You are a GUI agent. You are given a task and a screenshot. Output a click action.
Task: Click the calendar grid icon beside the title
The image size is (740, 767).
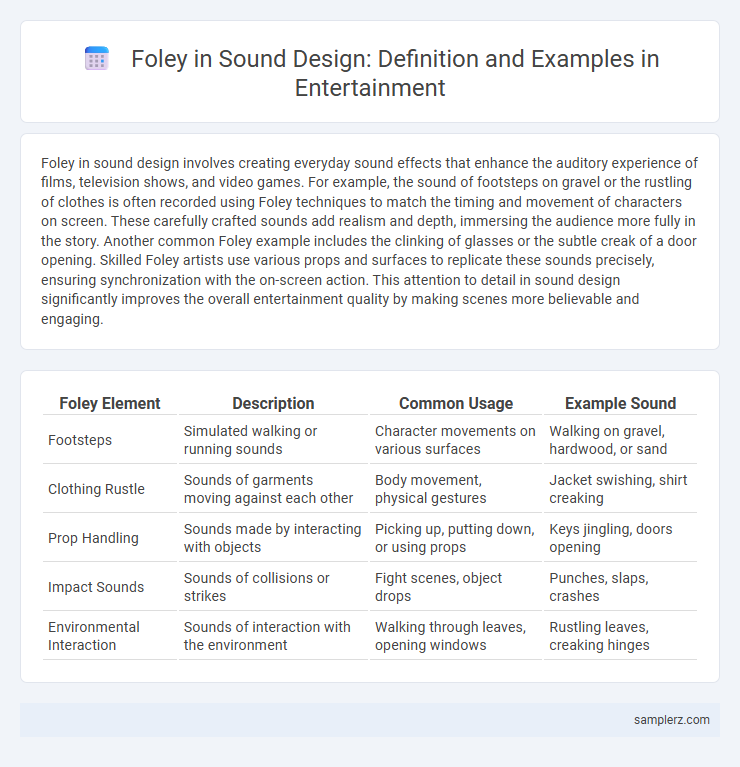[97, 59]
